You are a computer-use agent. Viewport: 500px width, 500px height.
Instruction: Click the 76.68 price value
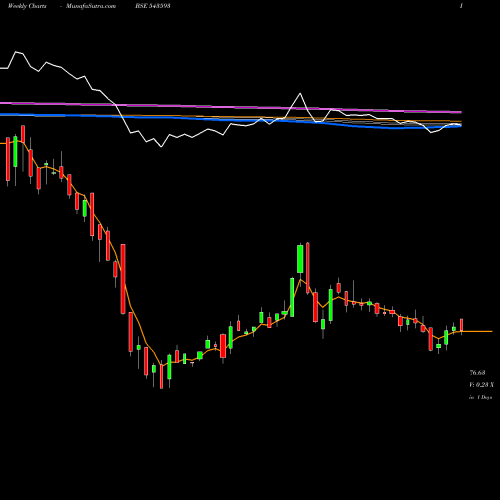click(x=477, y=373)
